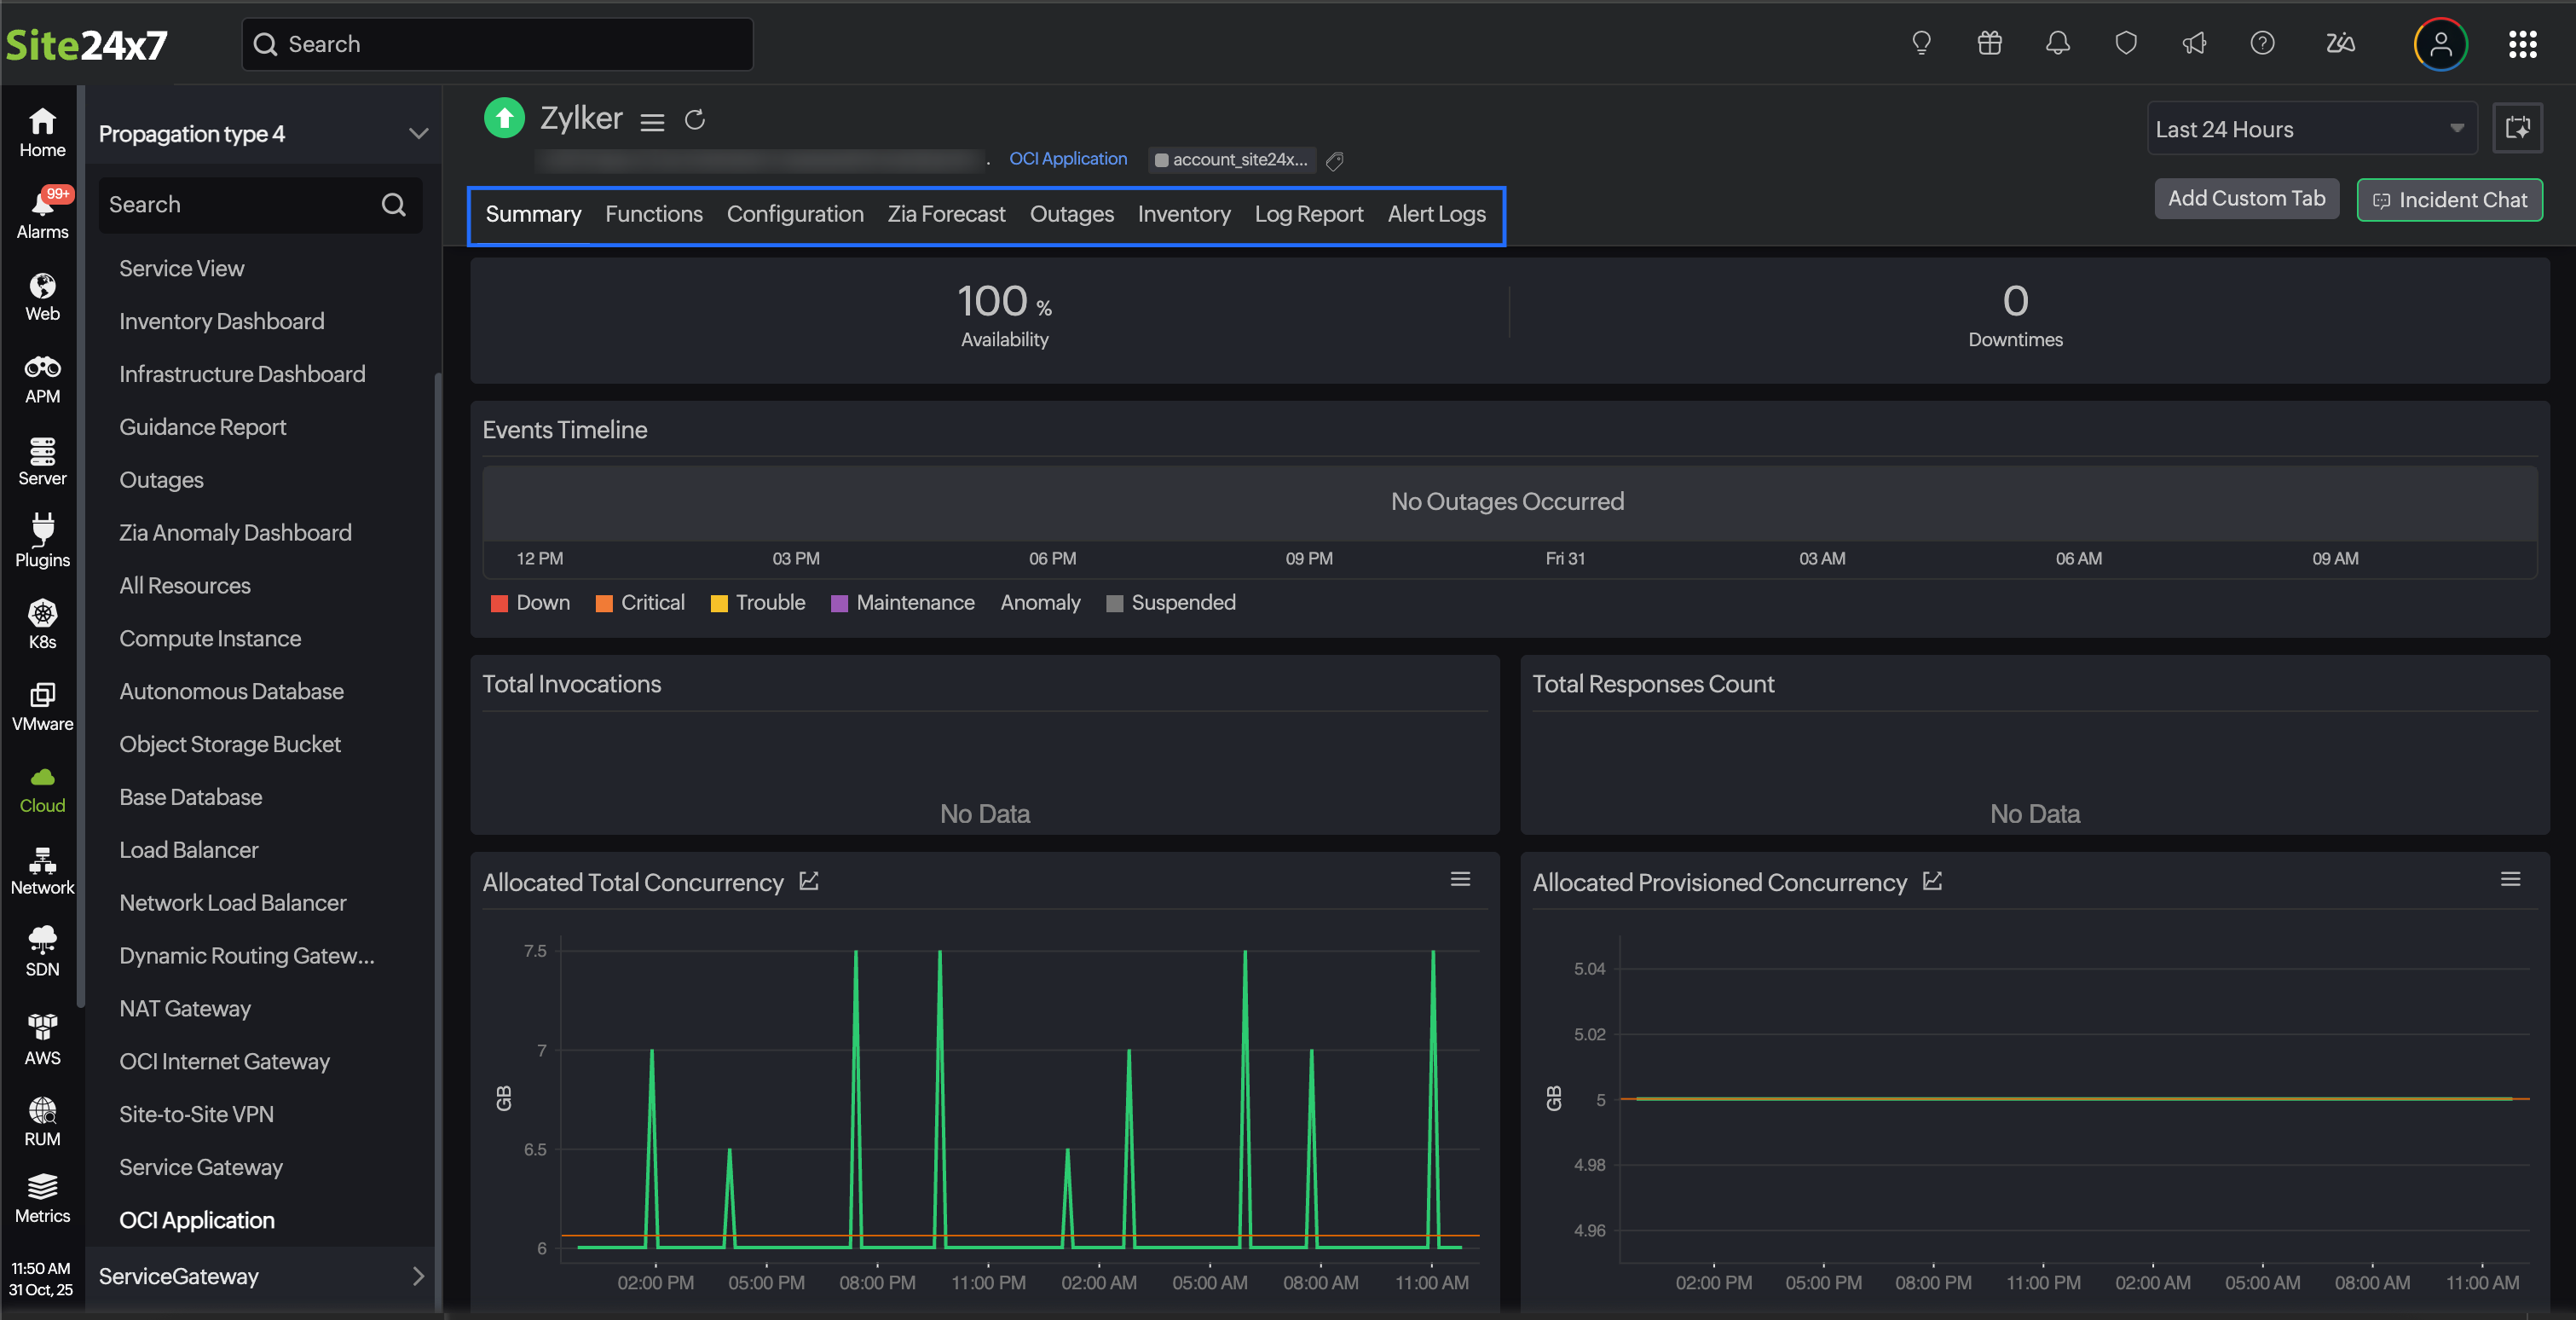2576x1320 pixels.
Task: Expand the Propagation type 4 dropdown
Action: [x=418, y=133]
